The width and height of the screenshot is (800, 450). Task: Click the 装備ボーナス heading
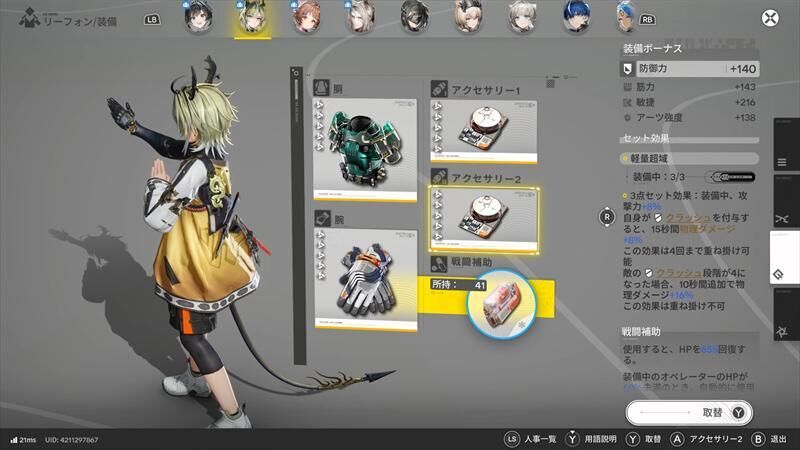(652, 48)
